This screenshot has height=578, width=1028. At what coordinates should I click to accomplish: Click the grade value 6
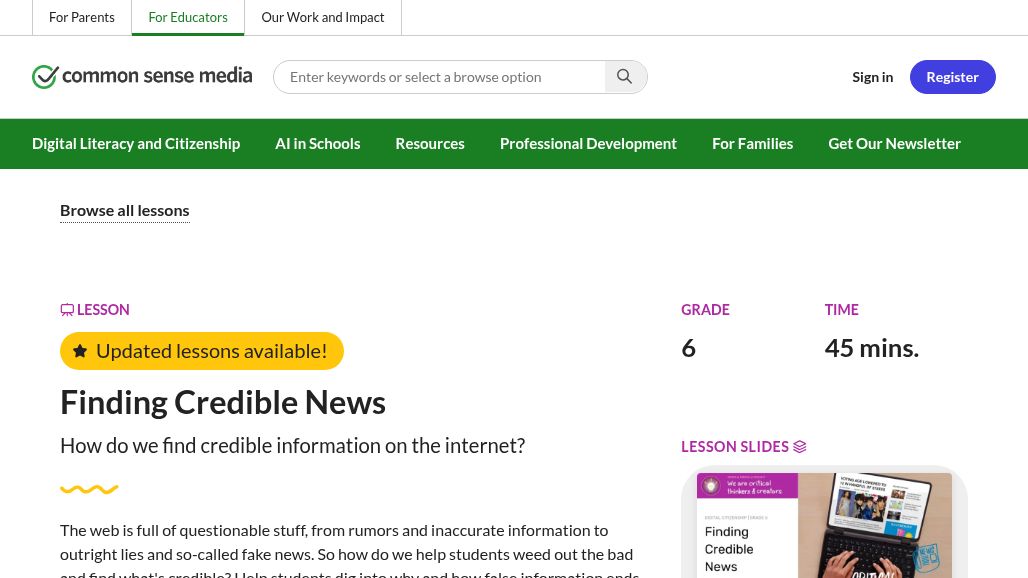[688, 348]
